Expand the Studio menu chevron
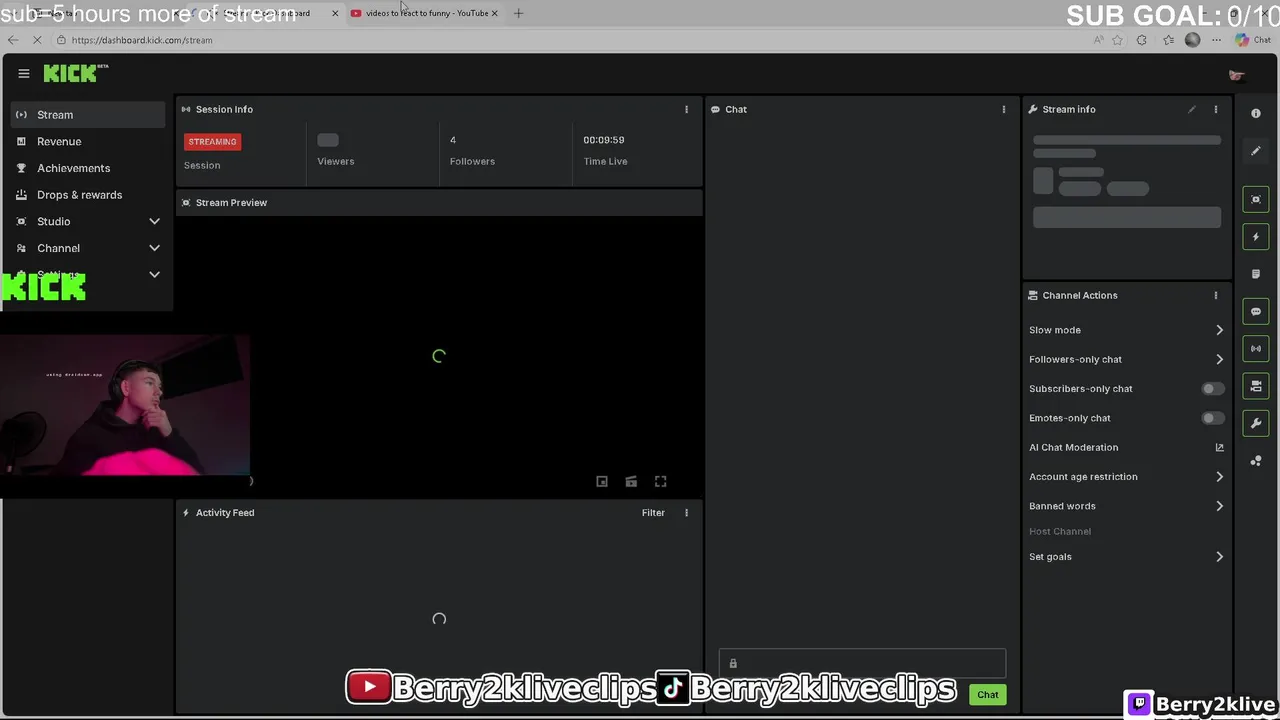Image resolution: width=1280 pixels, height=720 pixels. click(154, 221)
